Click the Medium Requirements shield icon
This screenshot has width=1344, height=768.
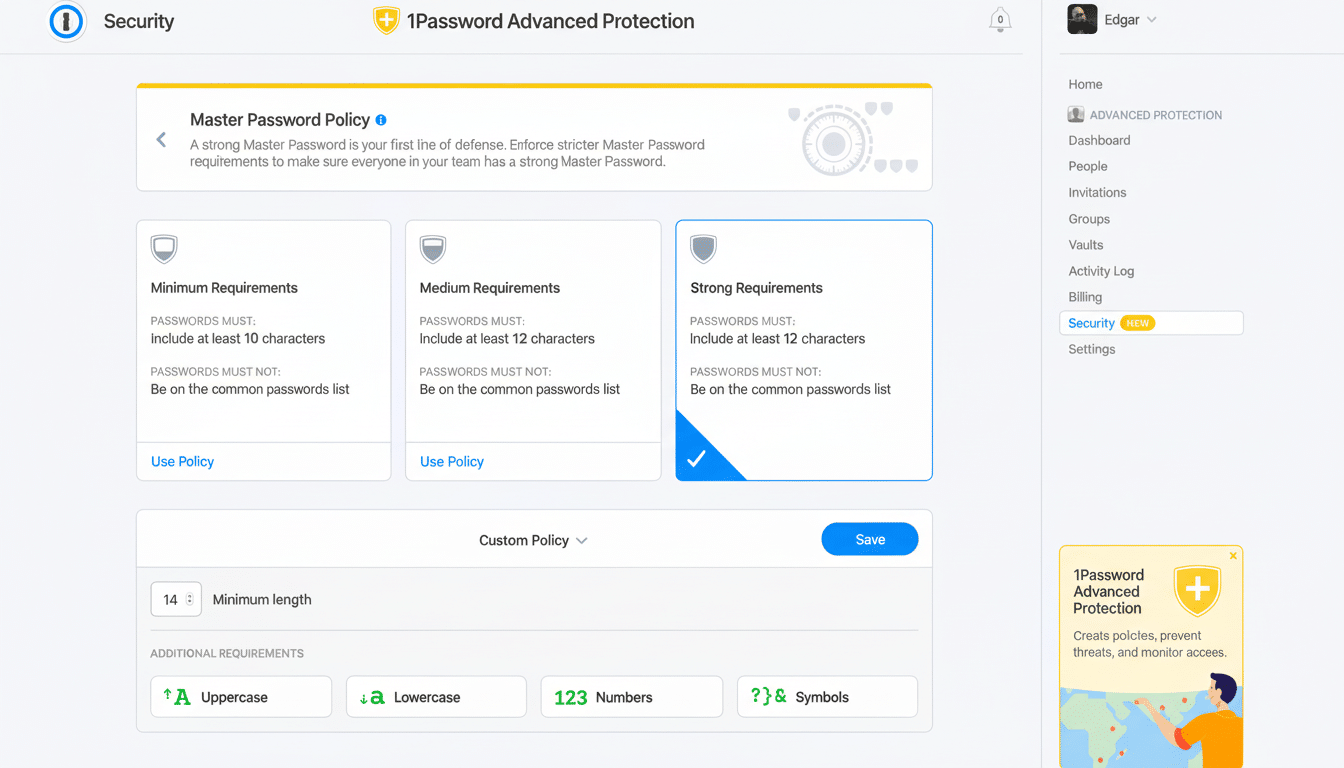pos(433,249)
